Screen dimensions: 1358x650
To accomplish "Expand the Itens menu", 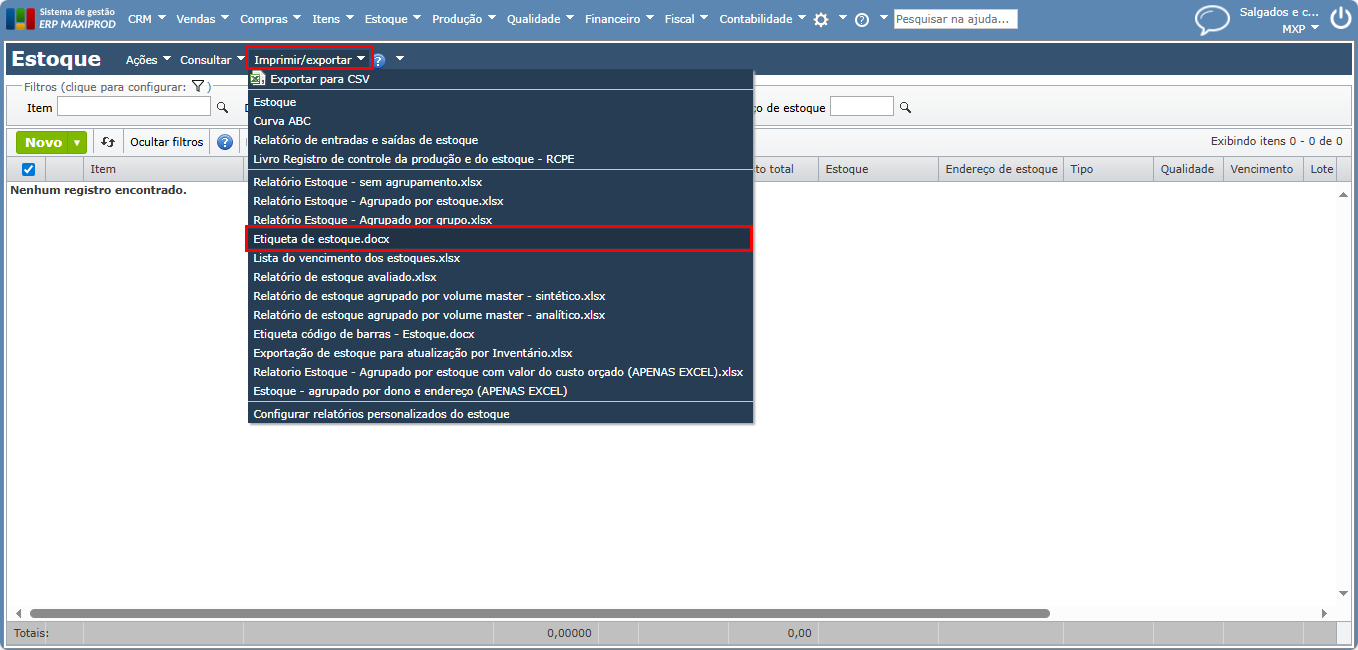I will point(333,19).
